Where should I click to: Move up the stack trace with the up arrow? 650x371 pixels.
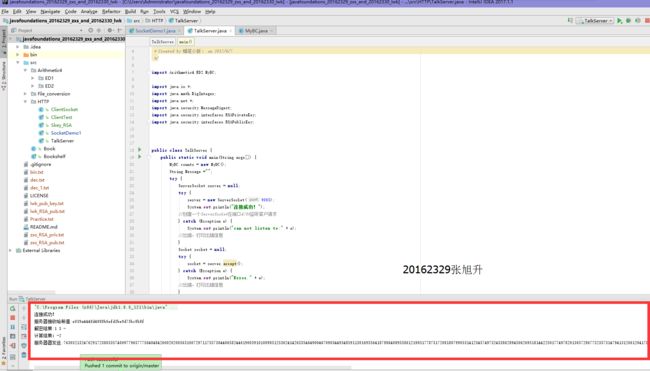coord(24,308)
